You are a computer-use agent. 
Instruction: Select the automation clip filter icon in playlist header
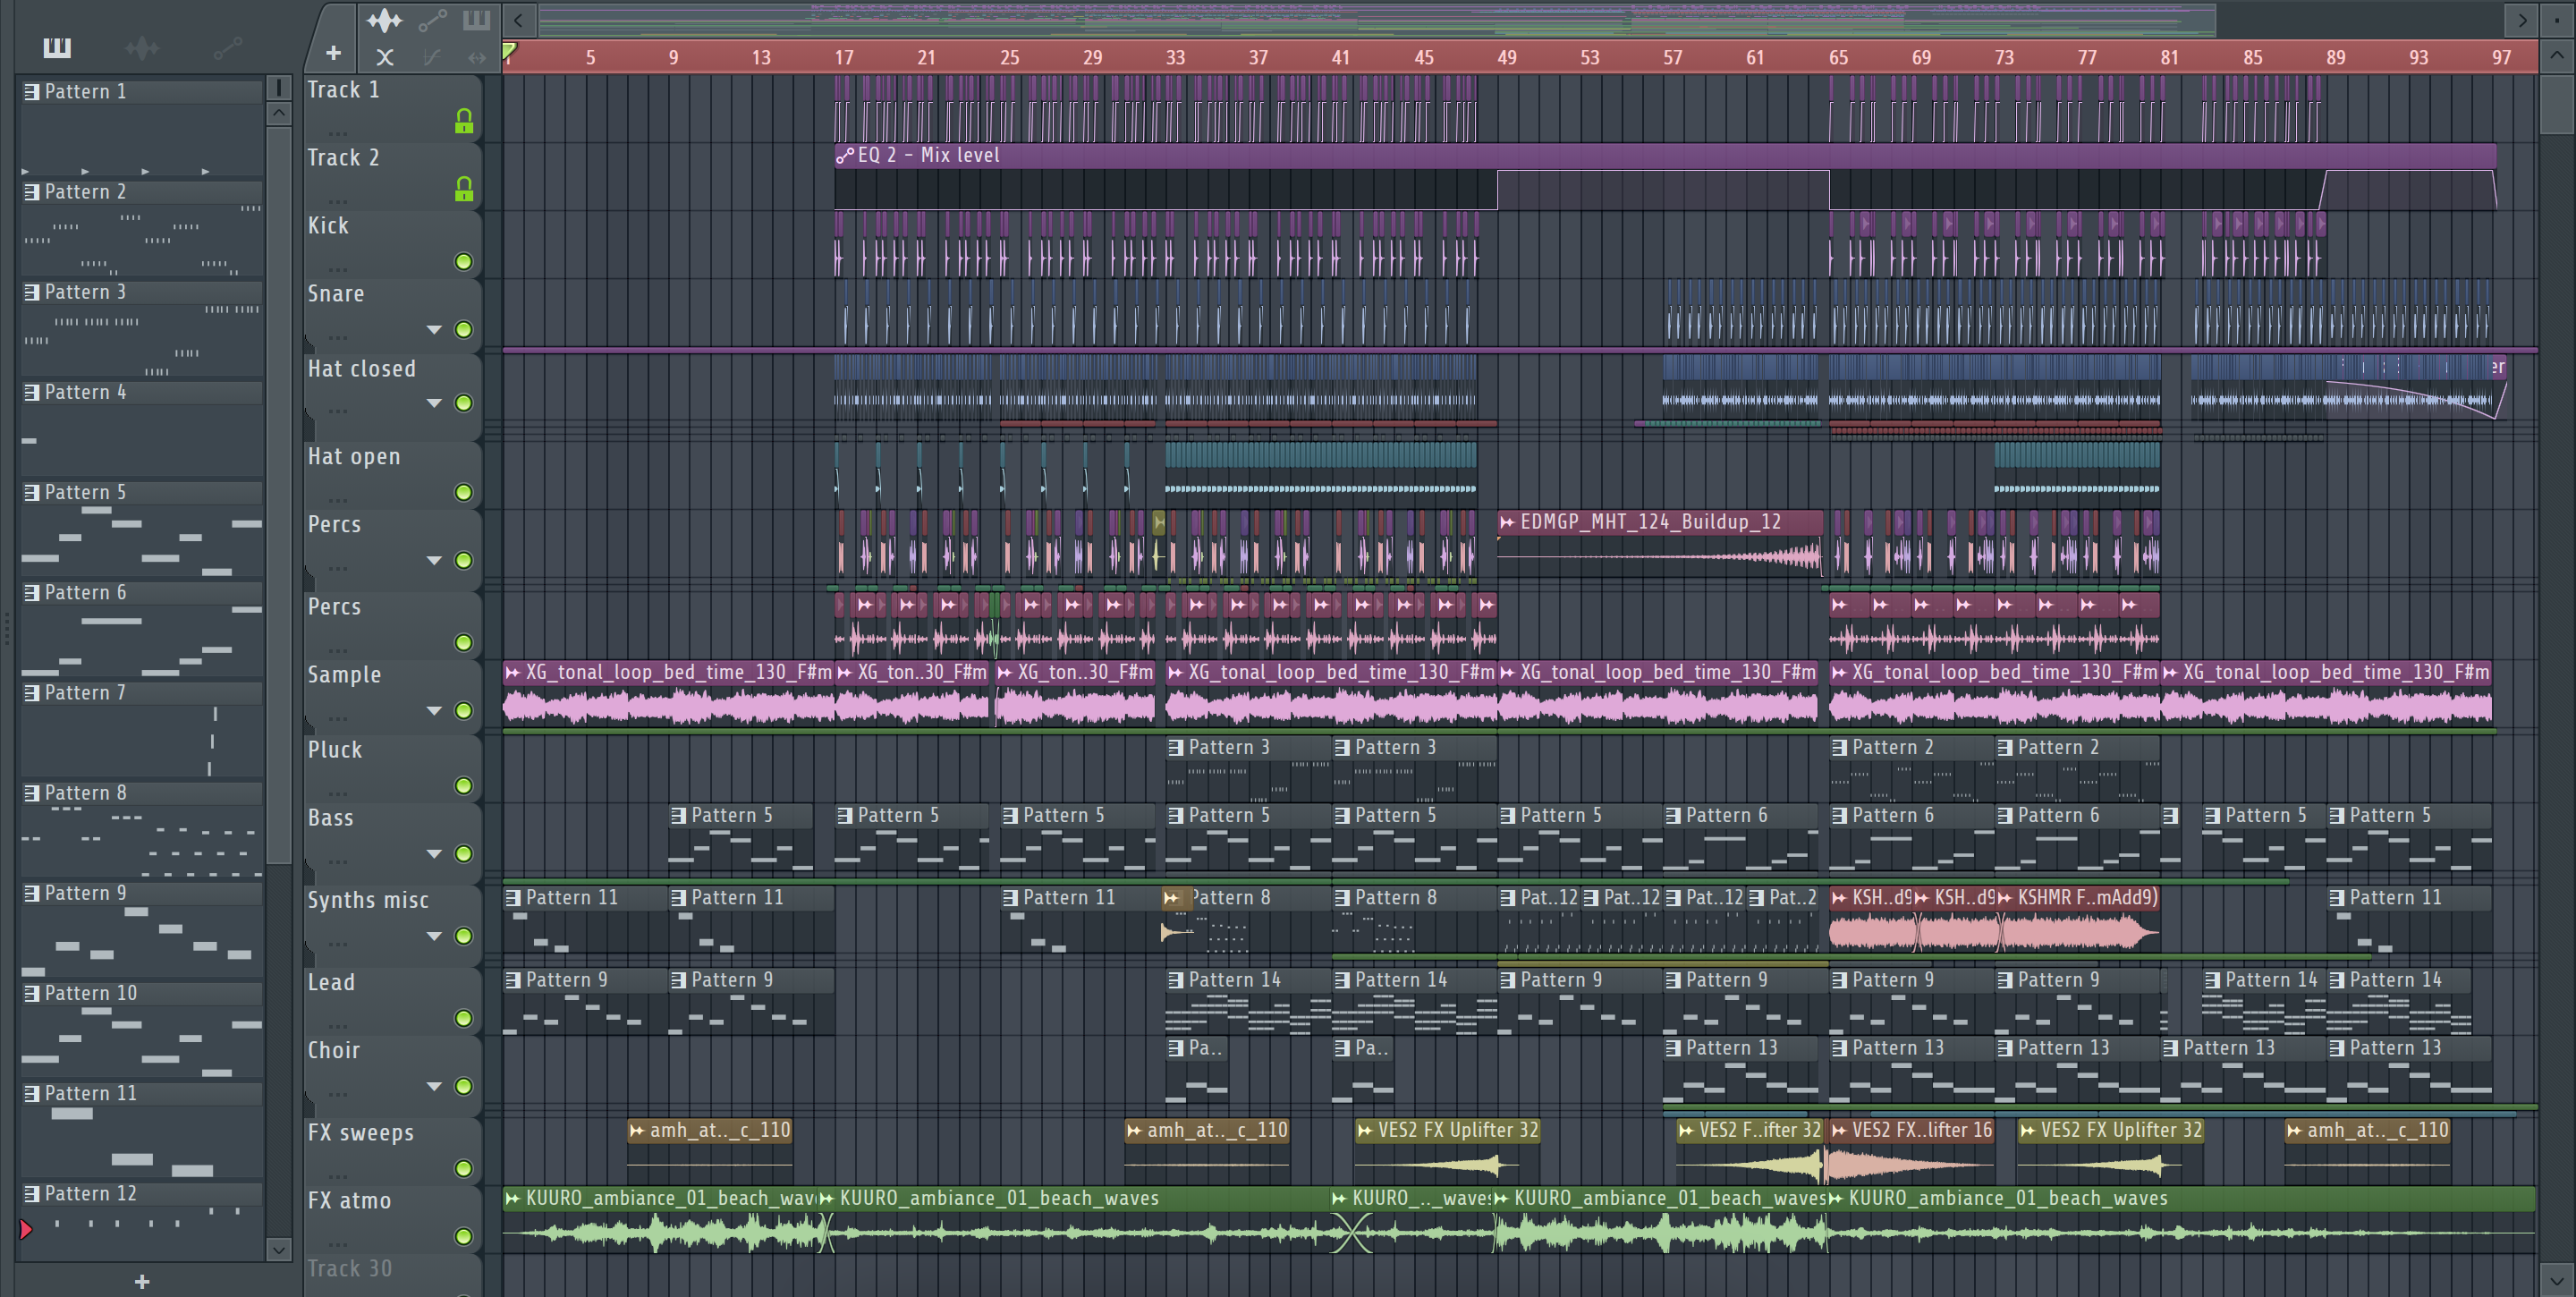[x=432, y=19]
